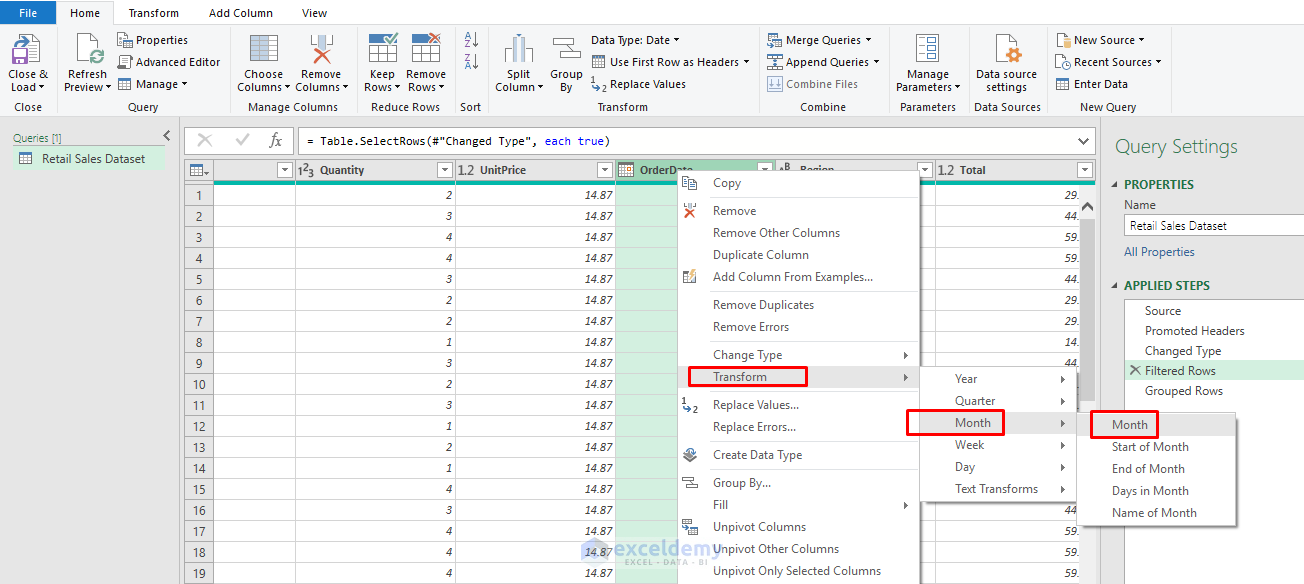Click the Choose Columns icon
This screenshot has height=584, width=1304.
pyautogui.click(x=264, y=50)
